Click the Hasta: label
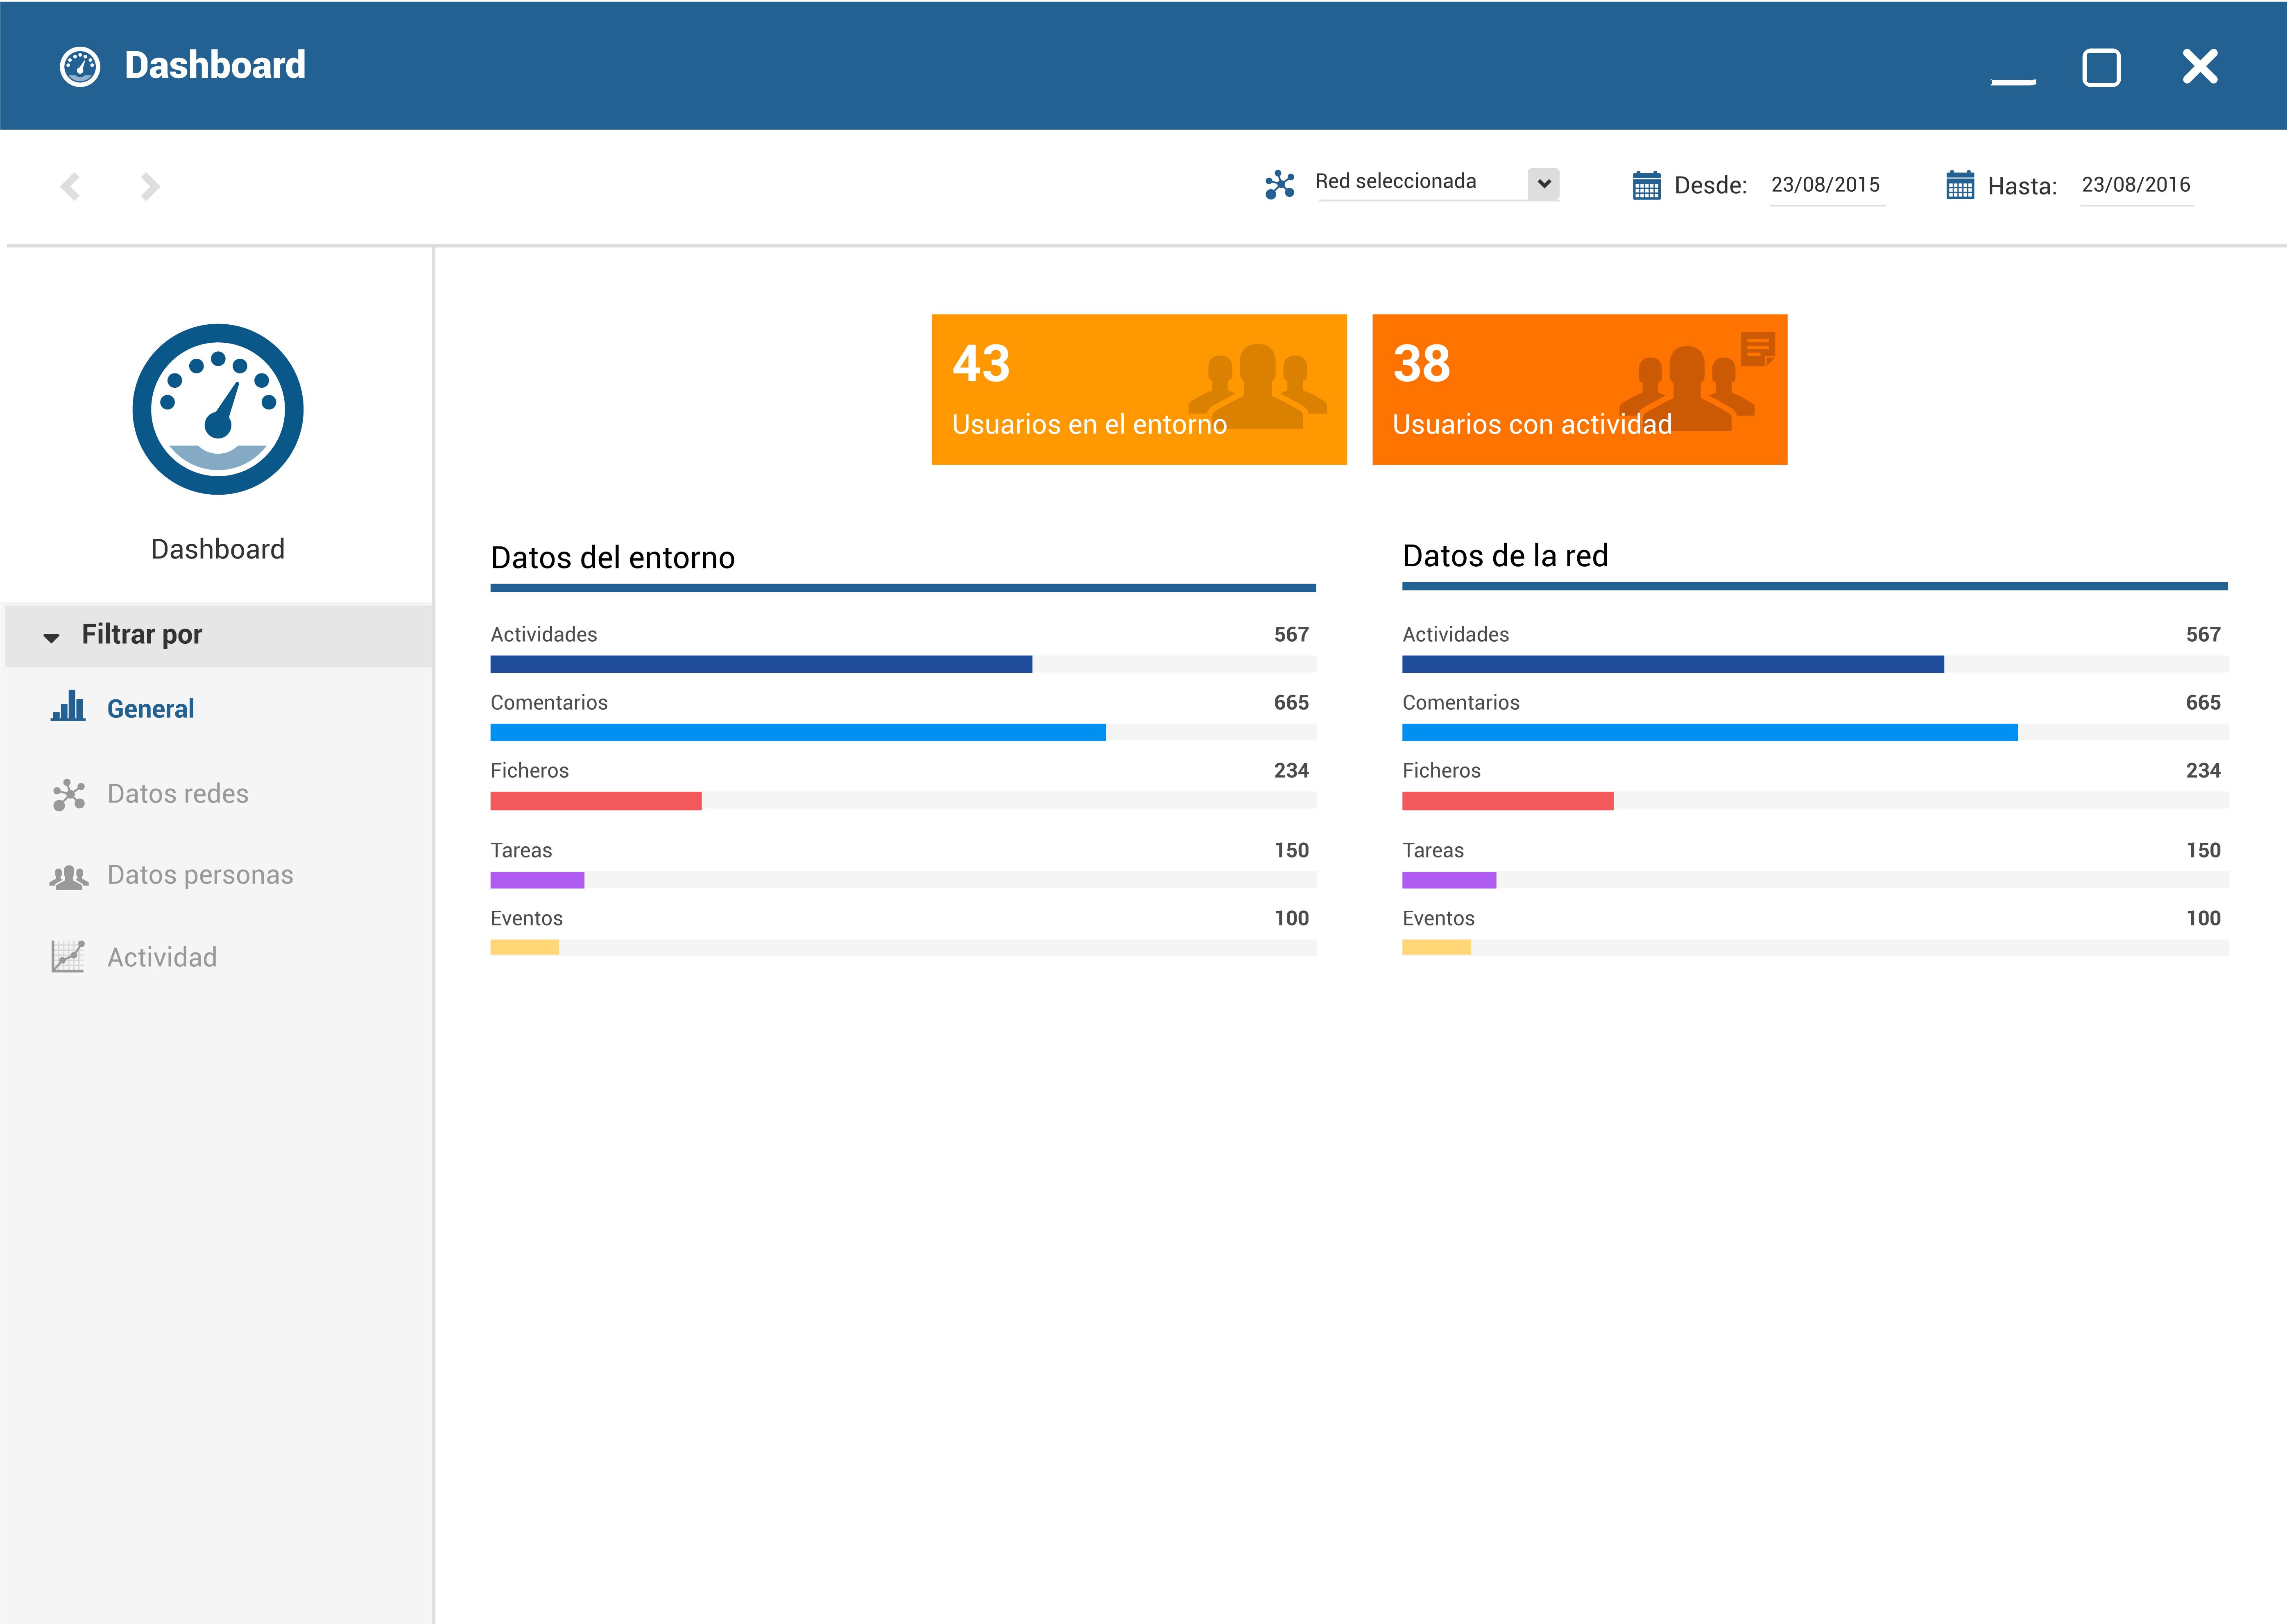The height and width of the screenshot is (1624, 2287). click(2022, 187)
